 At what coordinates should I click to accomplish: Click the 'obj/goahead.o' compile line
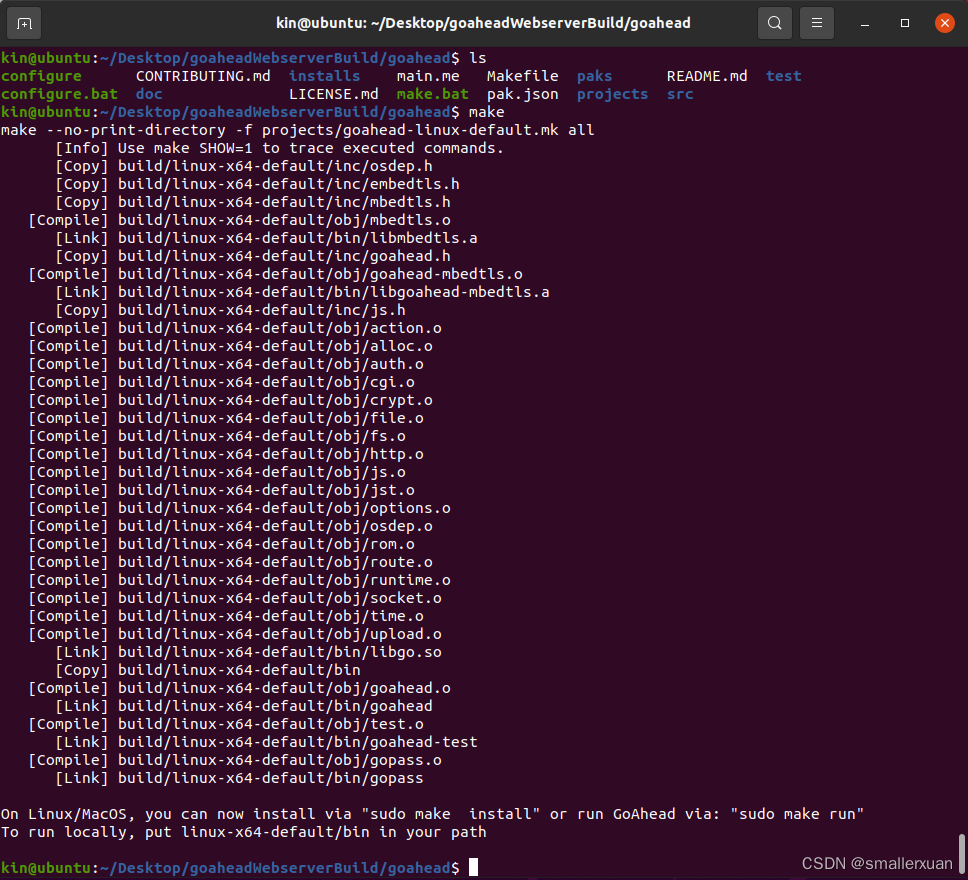point(240,688)
